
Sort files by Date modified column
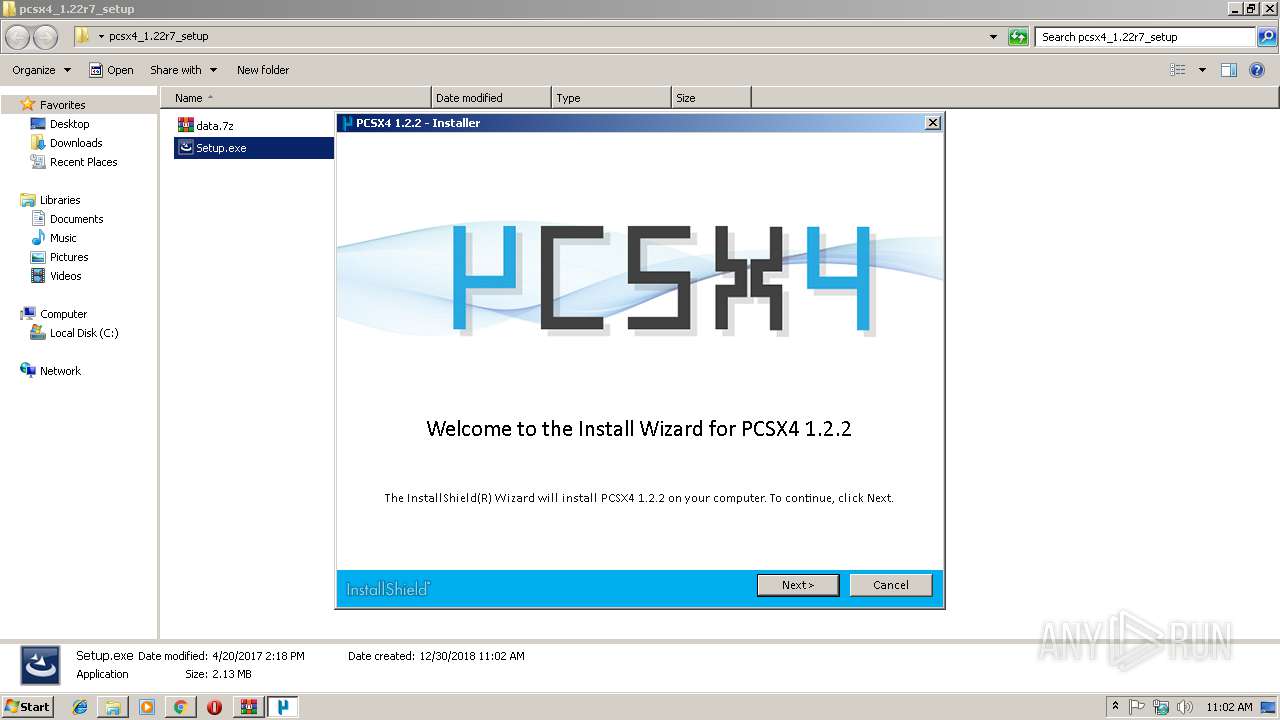(x=491, y=98)
